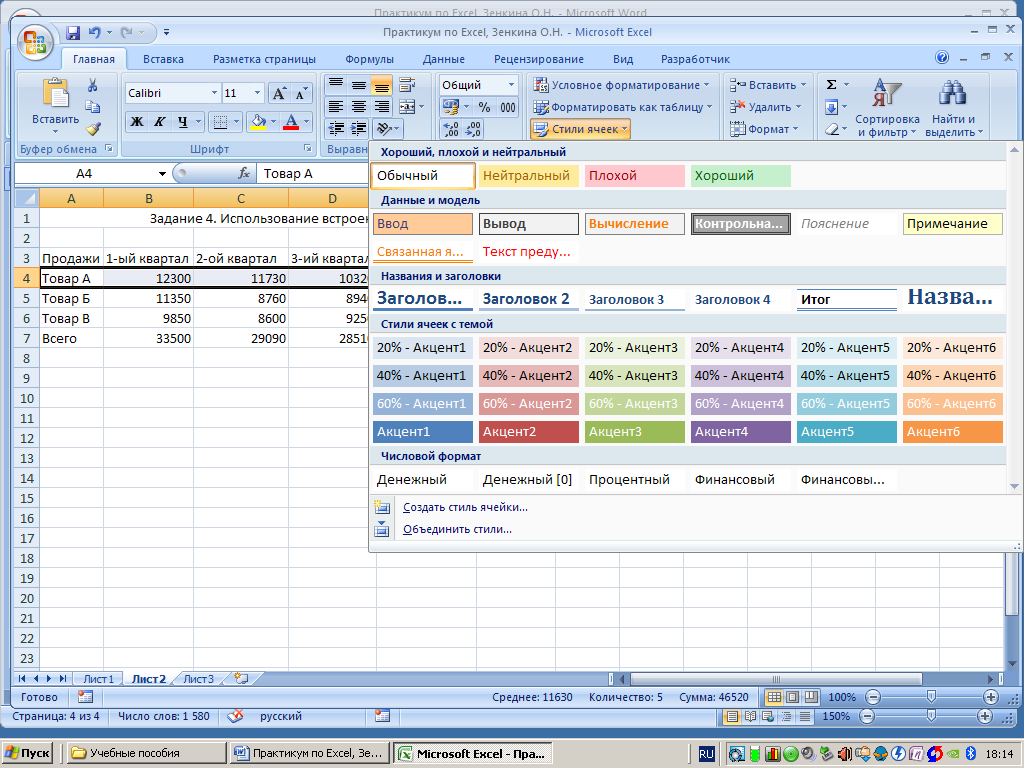Toggle bottom vertical alignment
The width and height of the screenshot is (1024, 768).
(x=381, y=85)
